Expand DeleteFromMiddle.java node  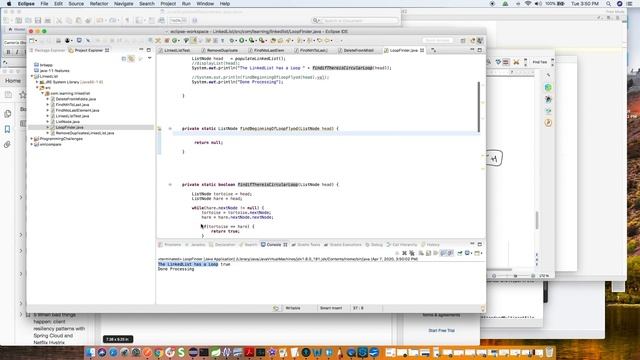pos(48,99)
